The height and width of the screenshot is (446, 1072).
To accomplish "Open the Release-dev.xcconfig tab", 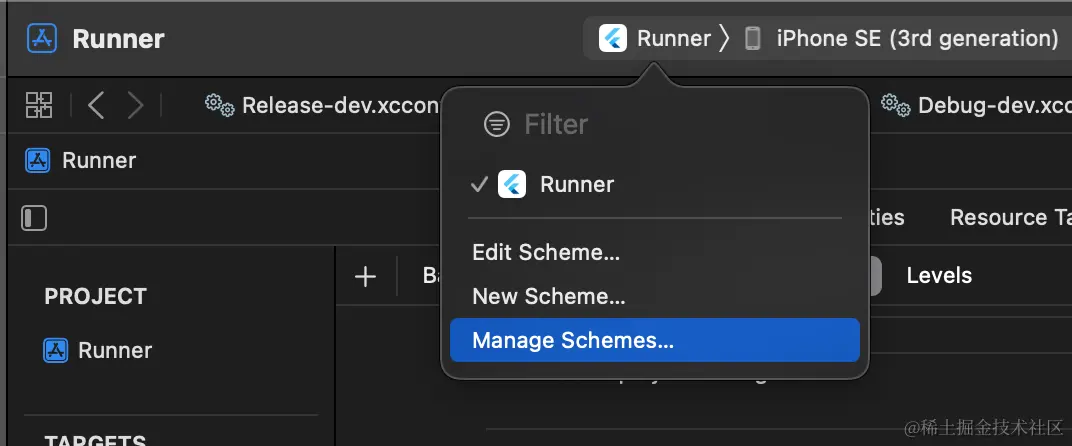I will click(x=330, y=105).
